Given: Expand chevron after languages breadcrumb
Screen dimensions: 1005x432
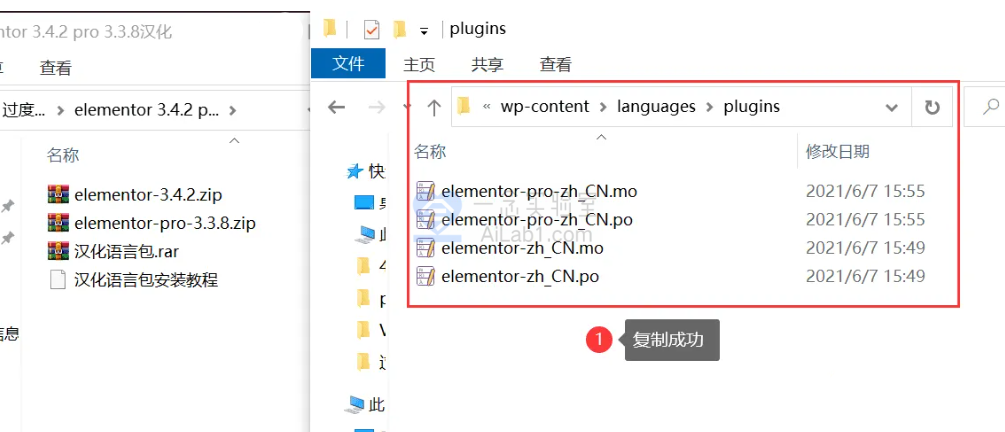Looking at the screenshot, I should (x=710, y=107).
